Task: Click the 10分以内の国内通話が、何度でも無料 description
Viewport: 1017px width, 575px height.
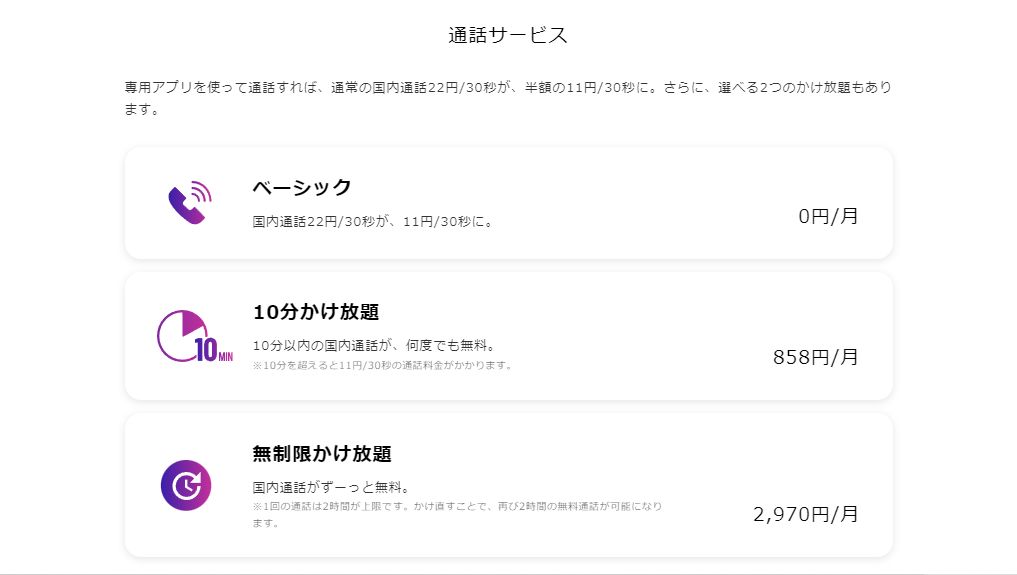Action: click(375, 346)
